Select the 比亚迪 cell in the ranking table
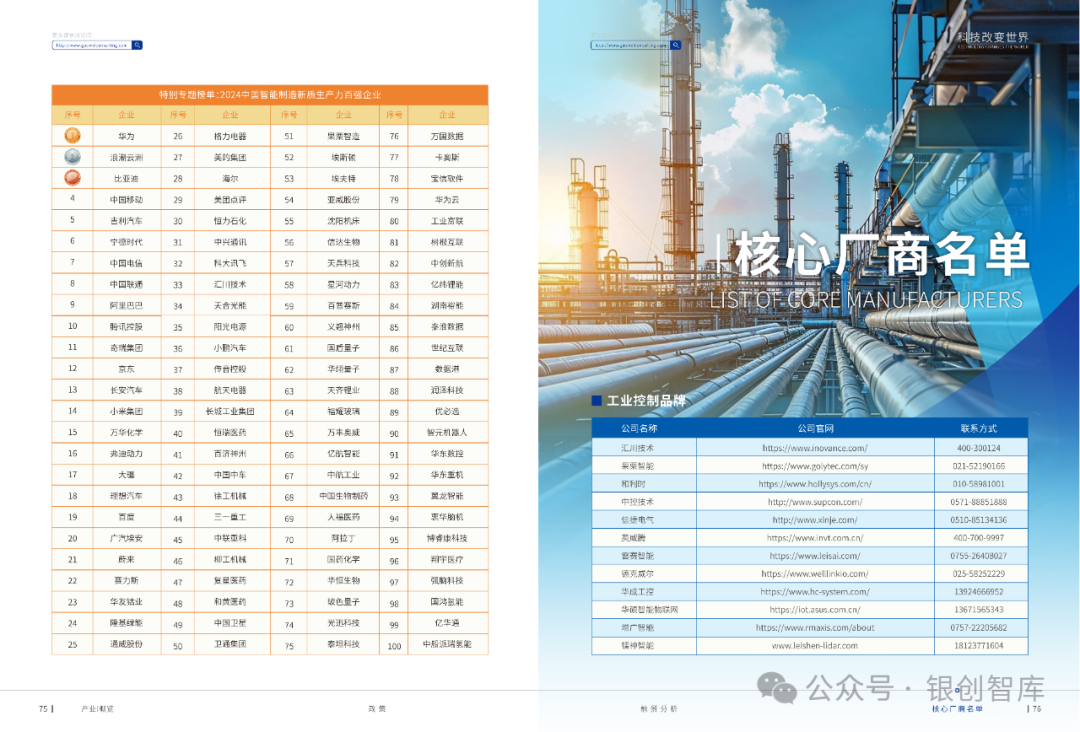Screen dimensions: 1080x732 point(126,178)
